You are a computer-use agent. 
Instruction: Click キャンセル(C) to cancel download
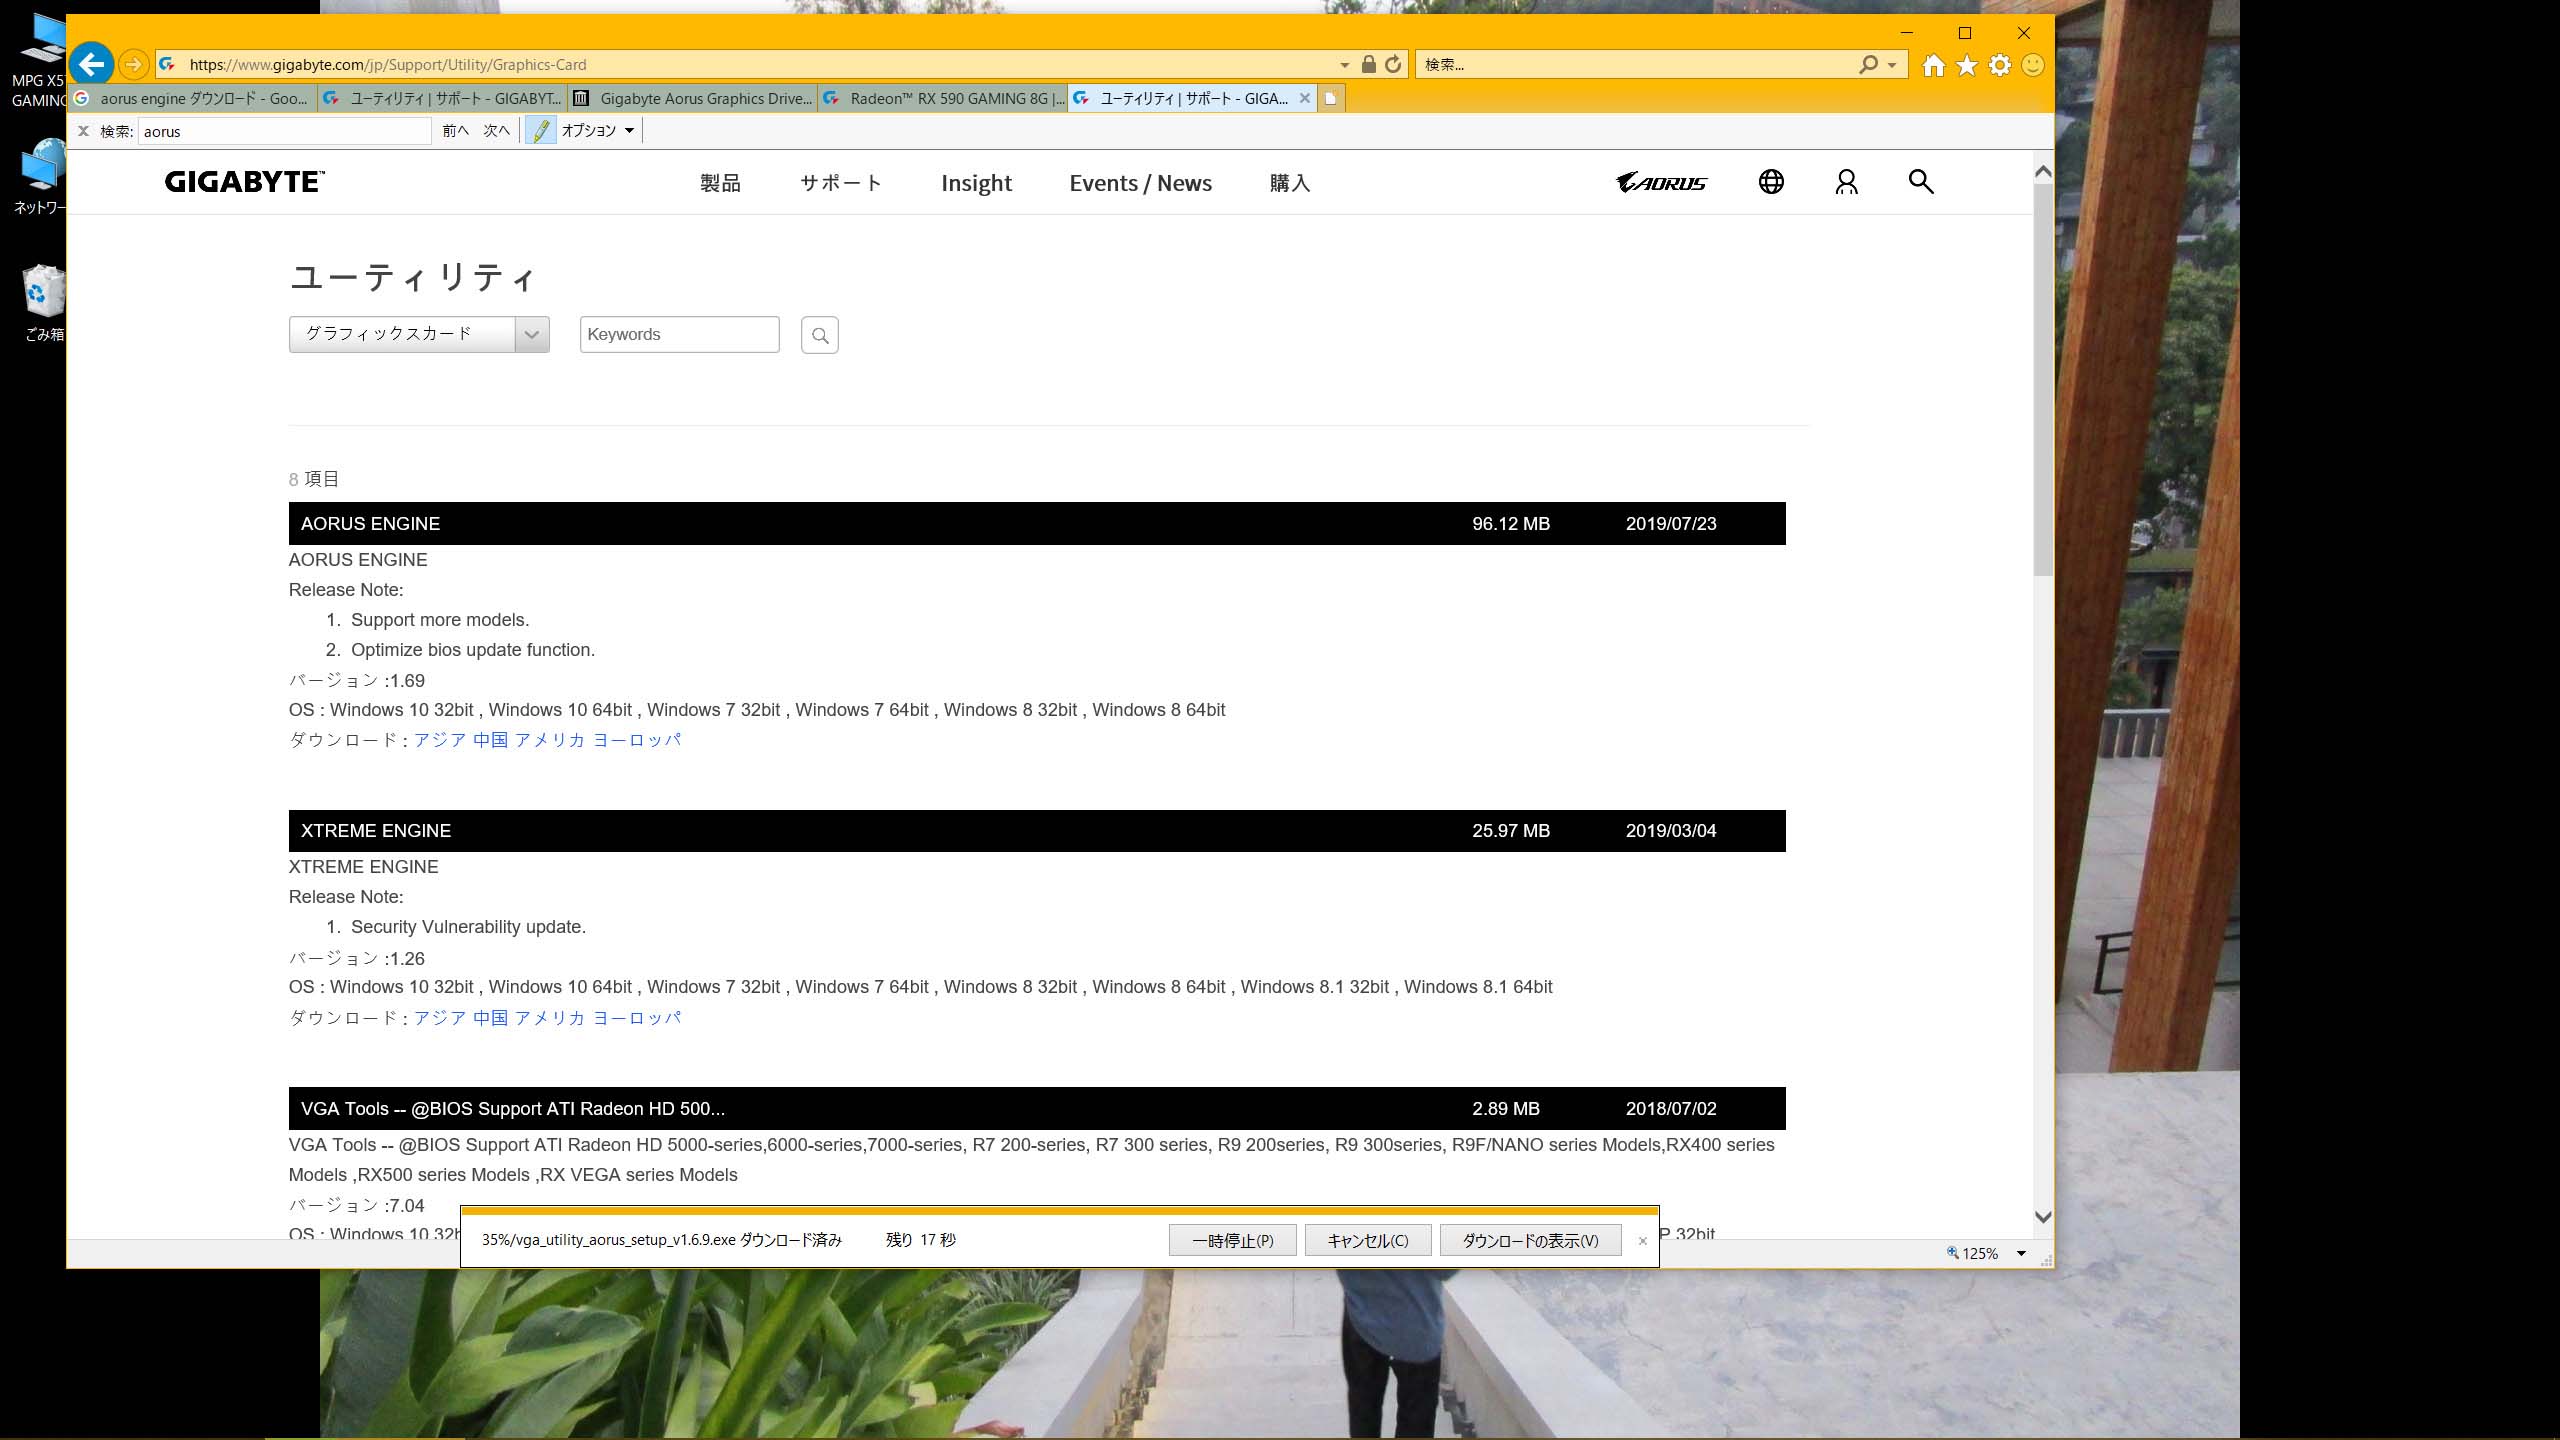1367,1240
